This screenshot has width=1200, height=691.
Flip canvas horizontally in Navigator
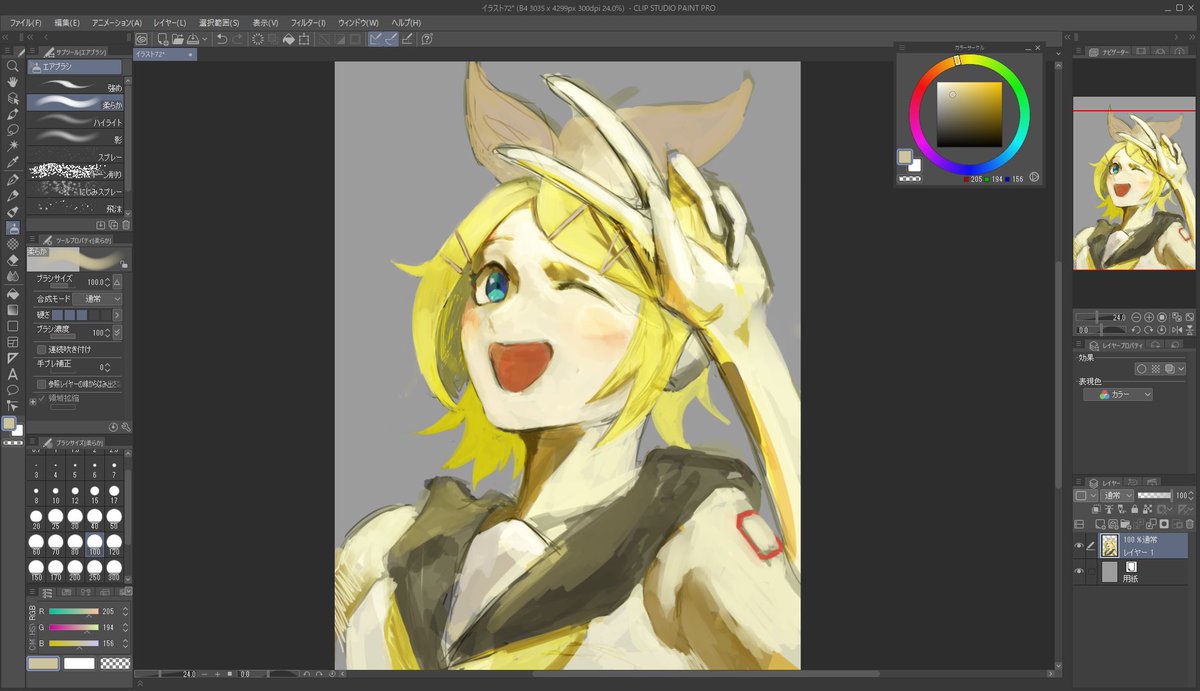click(1175, 329)
